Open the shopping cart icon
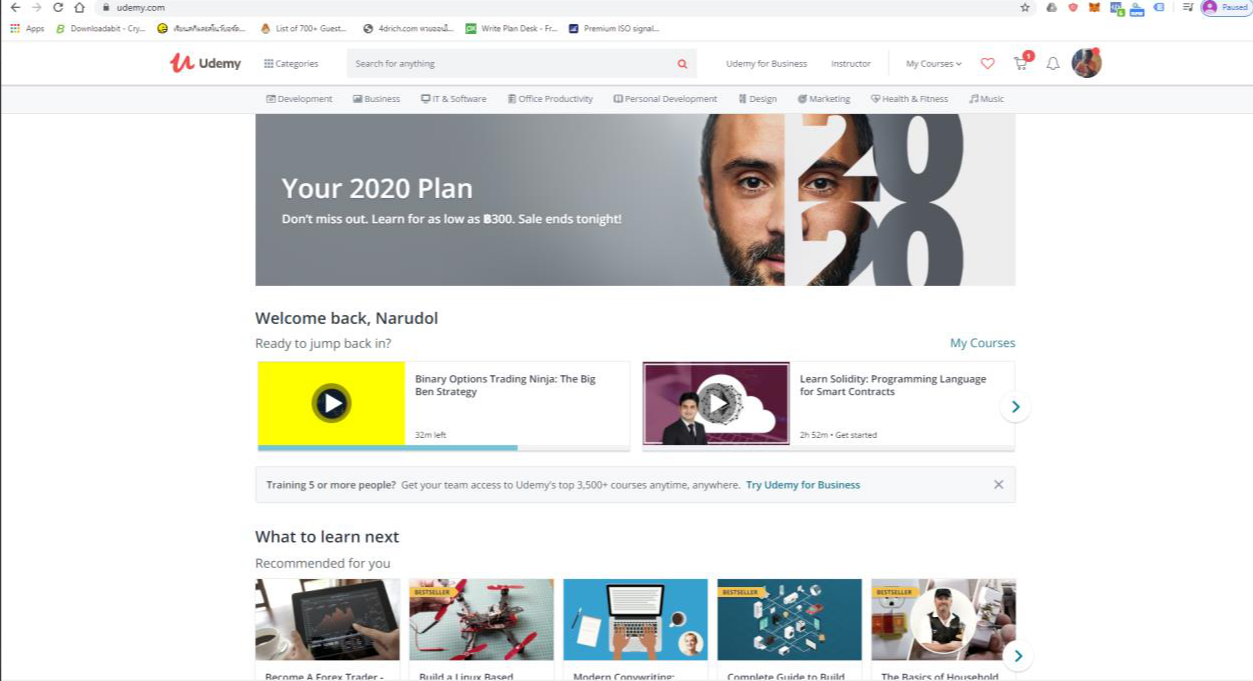Viewport: 1253px width, 681px height. (1020, 63)
